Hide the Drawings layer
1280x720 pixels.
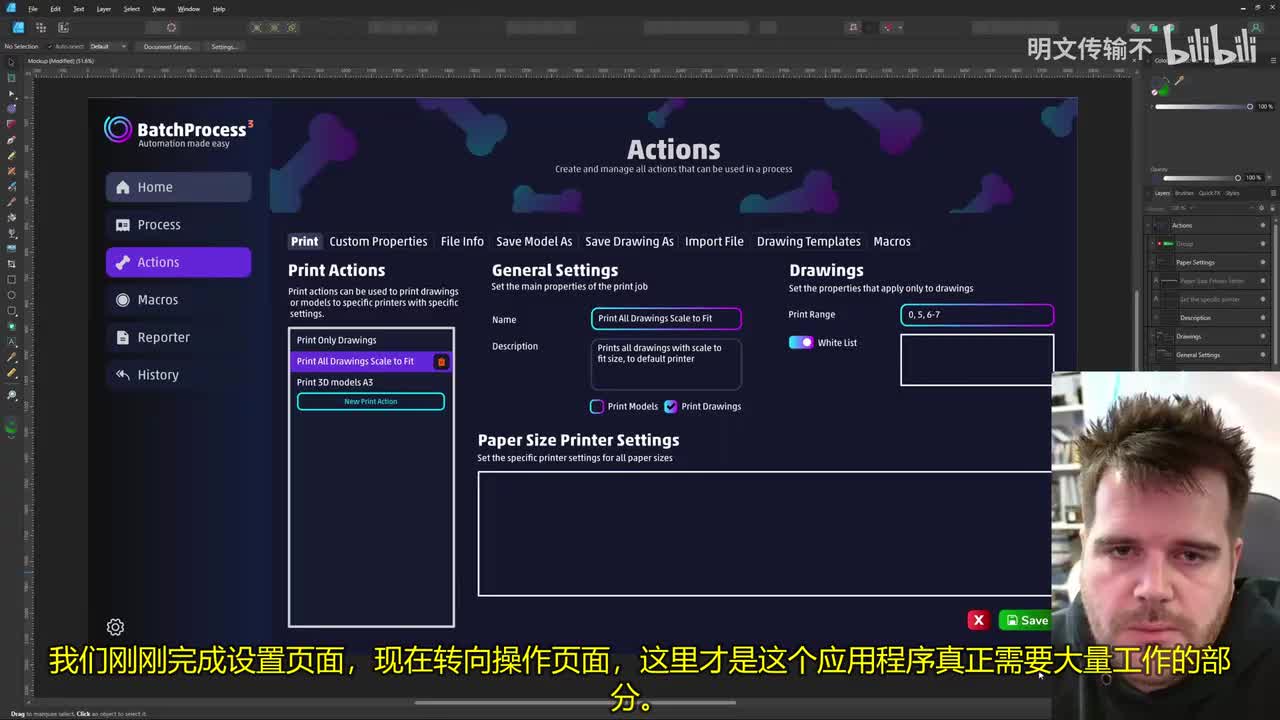(1262, 336)
